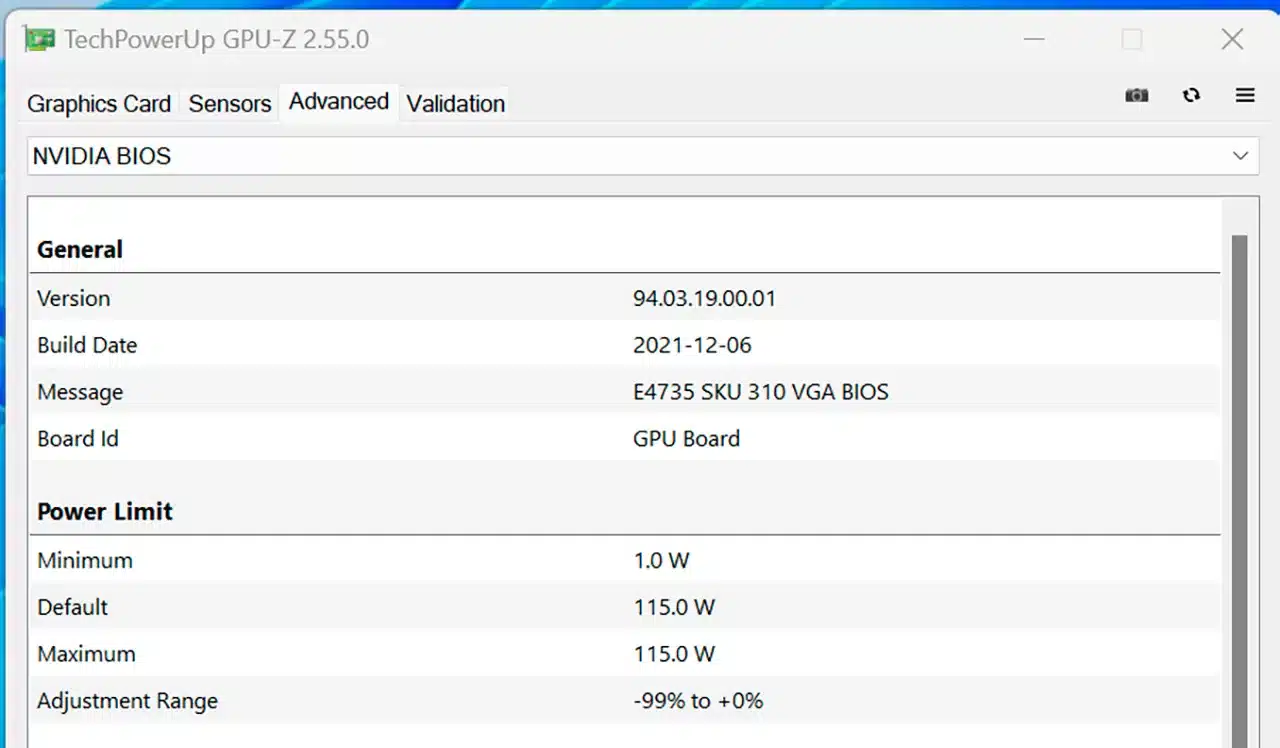Click the Default 115.0 W value
This screenshot has height=748, width=1280.
[x=674, y=607]
